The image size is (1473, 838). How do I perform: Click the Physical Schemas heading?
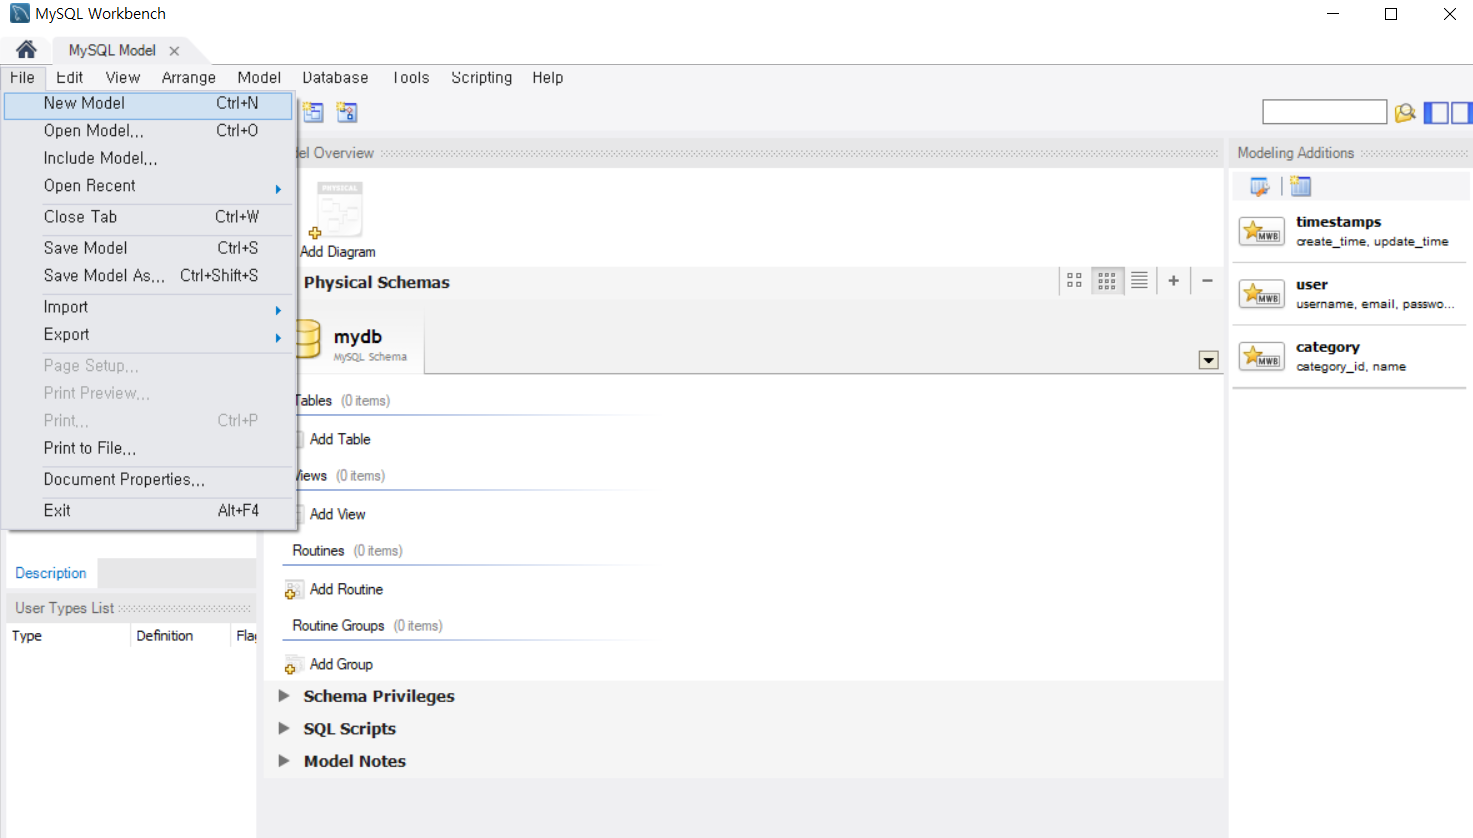tap(377, 282)
